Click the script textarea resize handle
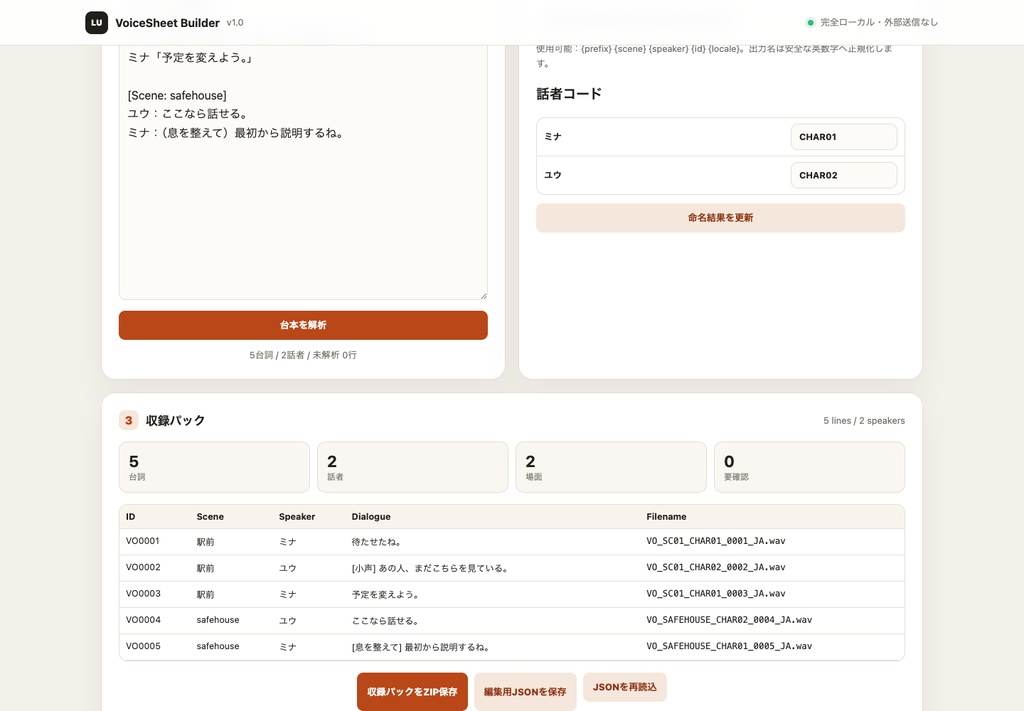Screen dimensions: 1024x711 coord(483,295)
